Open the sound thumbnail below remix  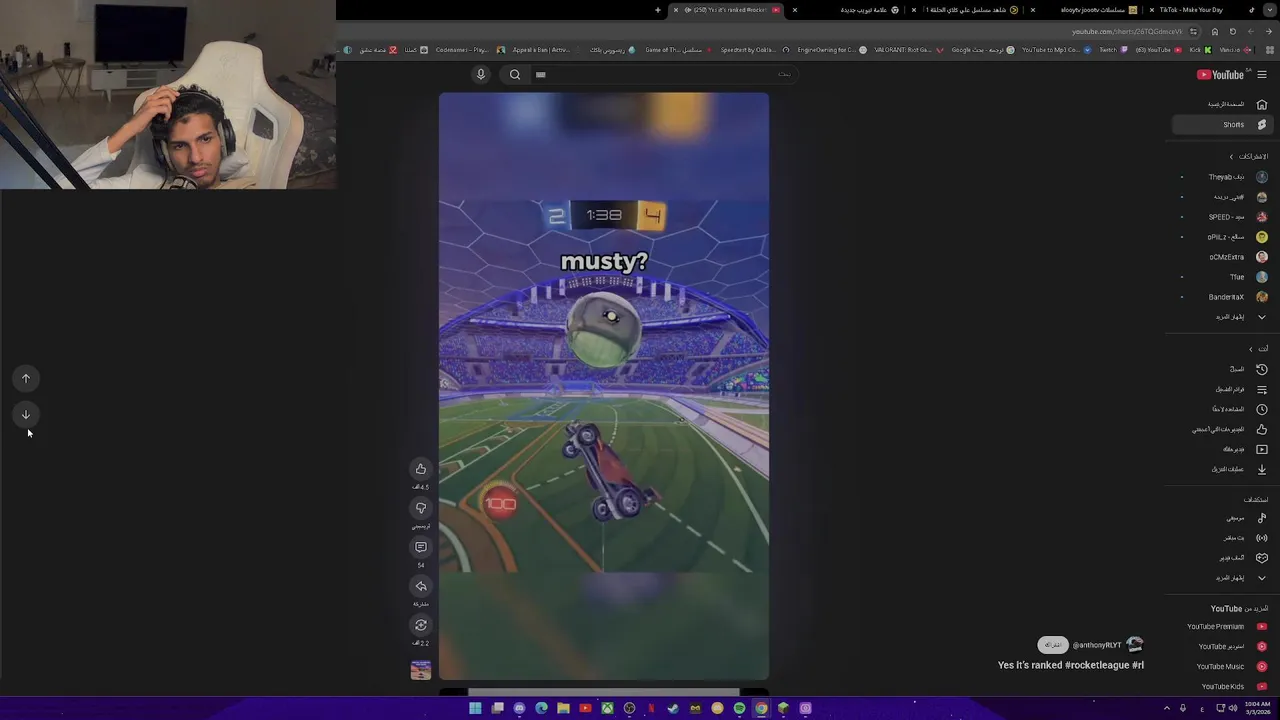click(421, 670)
